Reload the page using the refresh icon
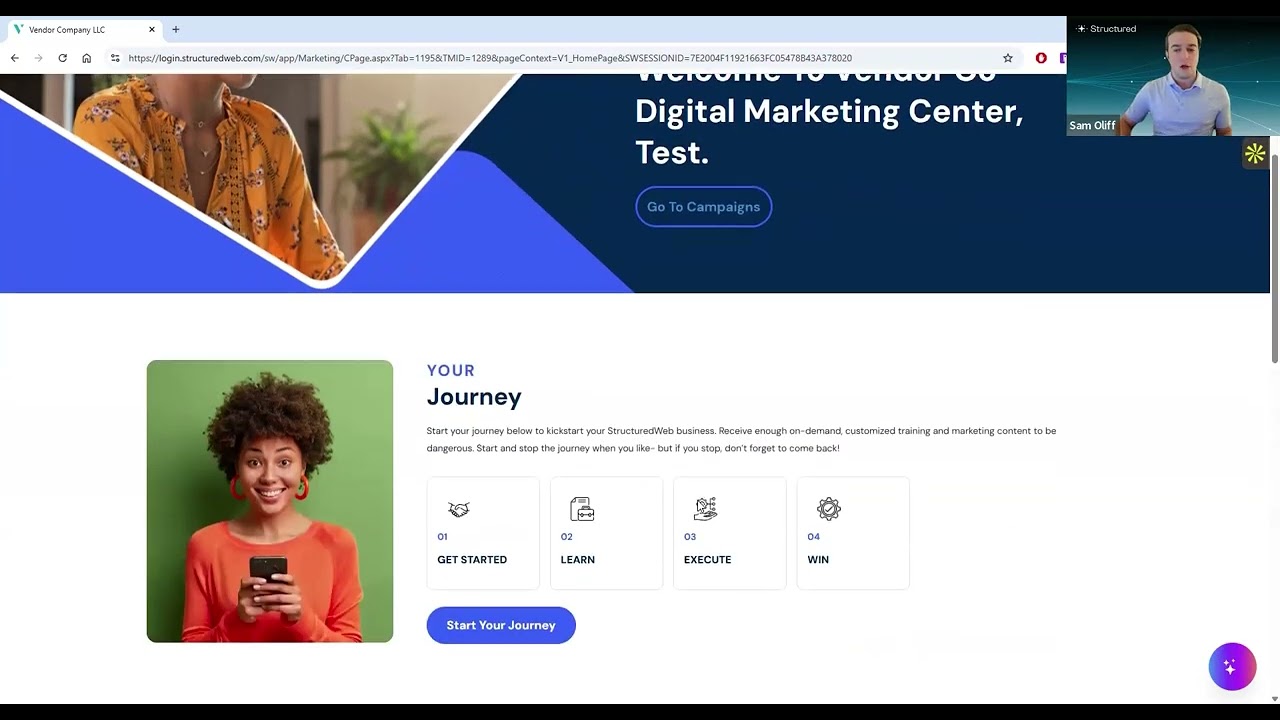Image resolution: width=1280 pixels, height=720 pixels. point(62,58)
